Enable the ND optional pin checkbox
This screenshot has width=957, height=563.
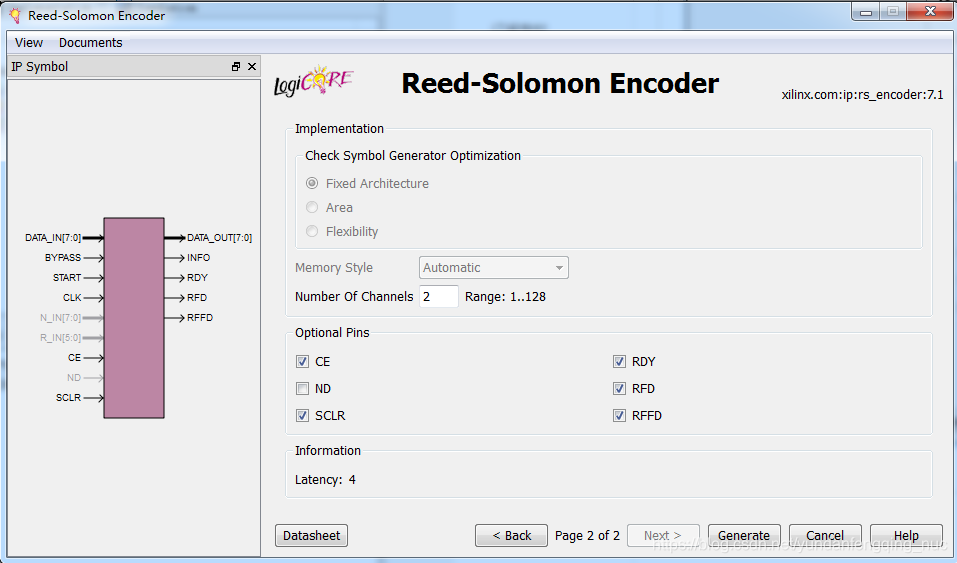[302, 388]
